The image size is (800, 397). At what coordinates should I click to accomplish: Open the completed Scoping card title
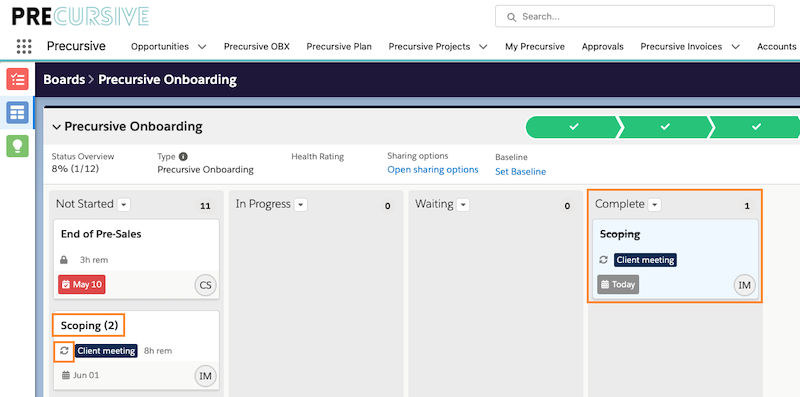(620, 234)
